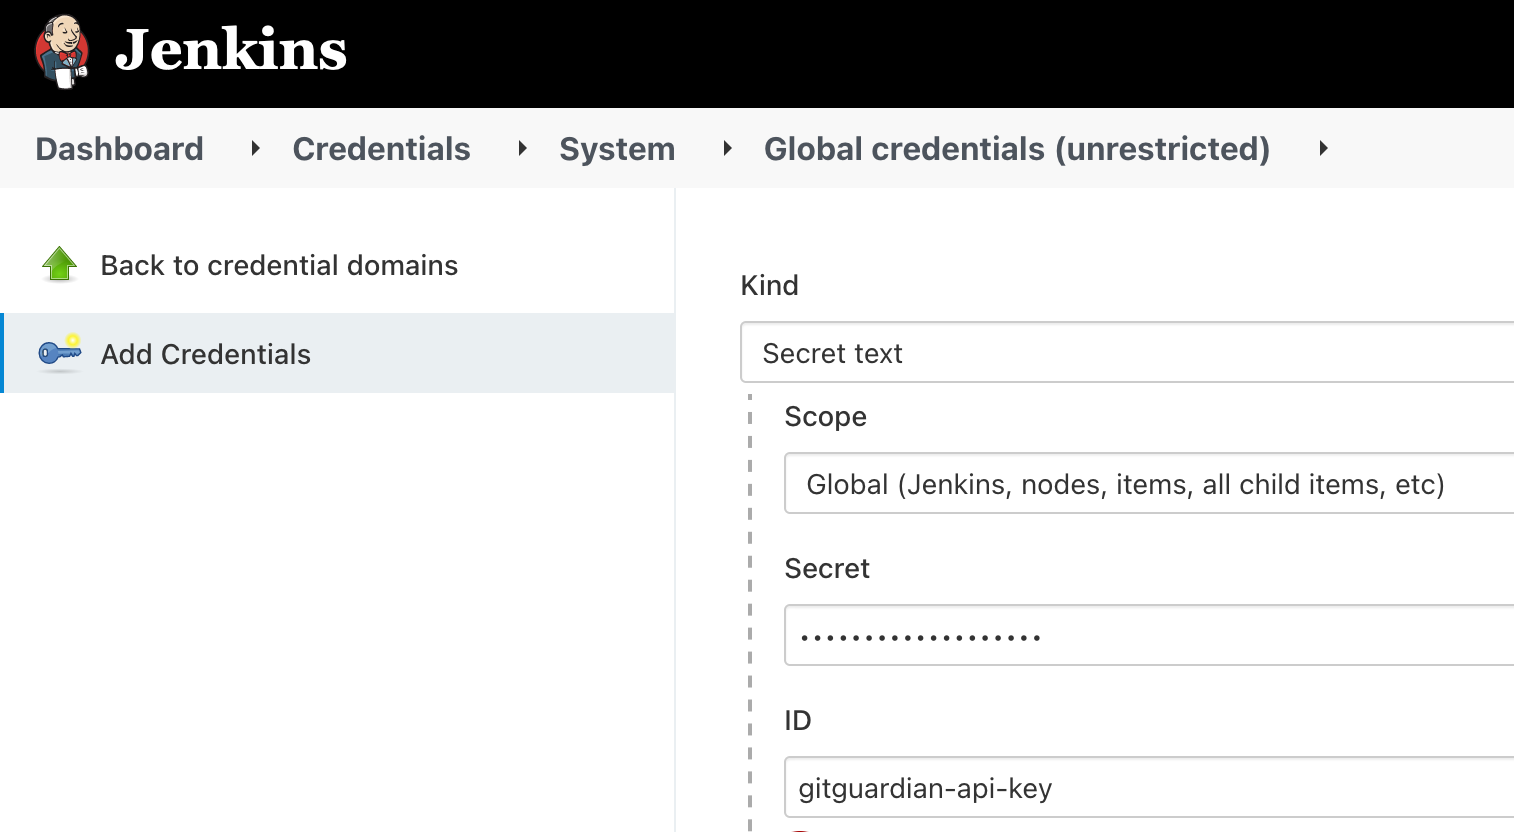
Task: Click the blue key icon
Action: coord(60,352)
